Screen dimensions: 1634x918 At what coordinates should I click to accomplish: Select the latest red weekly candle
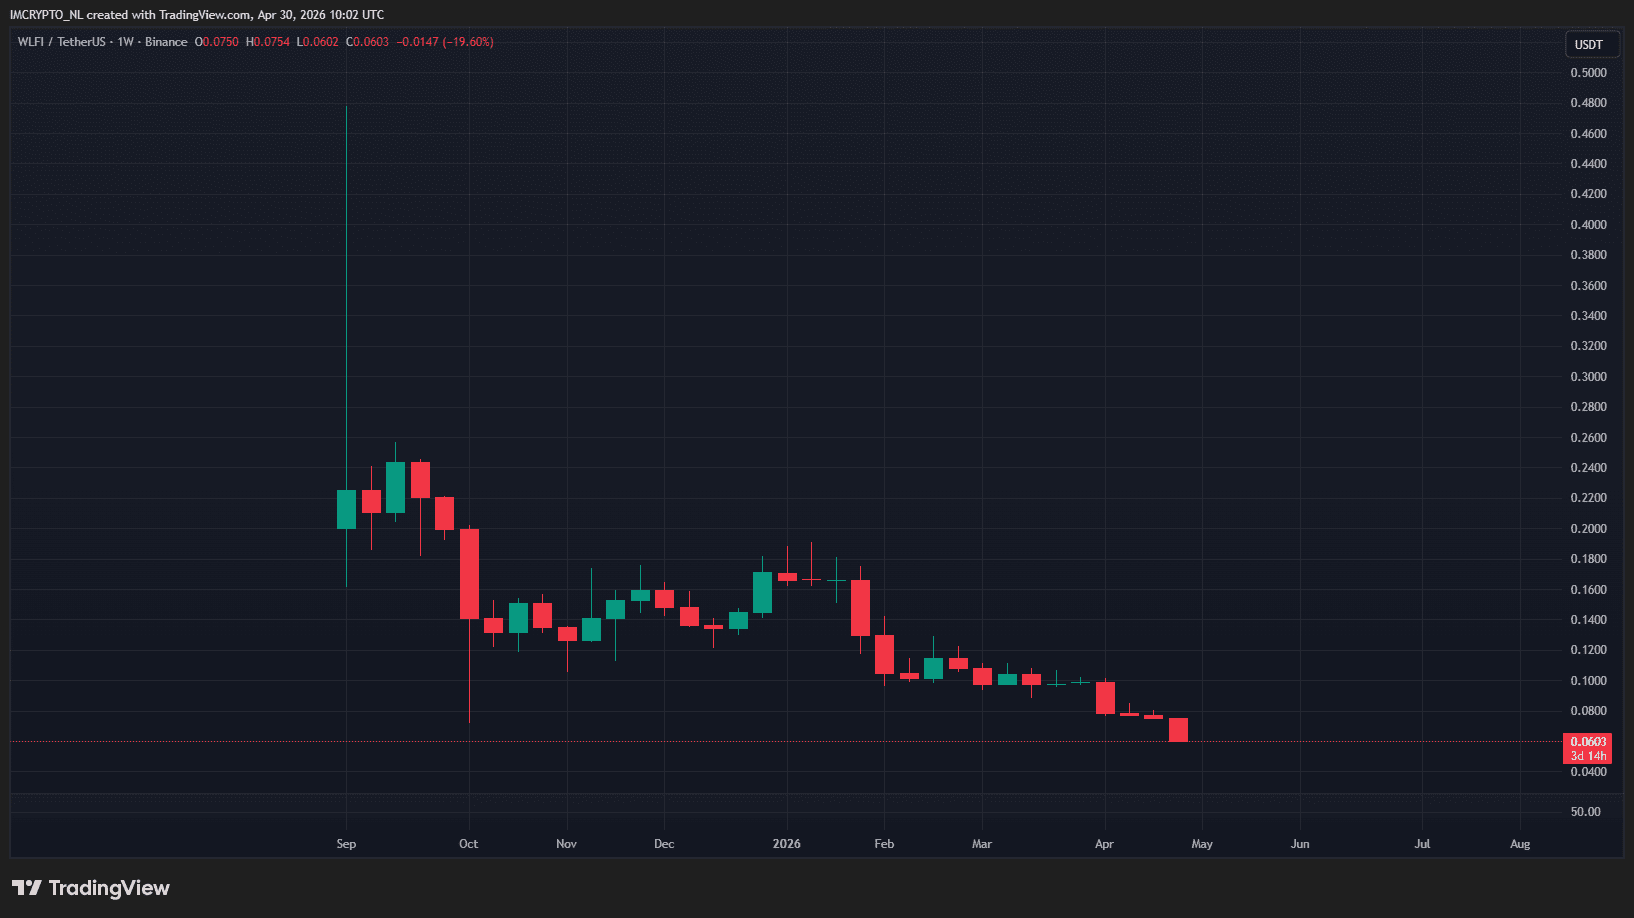pos(1178,730)
